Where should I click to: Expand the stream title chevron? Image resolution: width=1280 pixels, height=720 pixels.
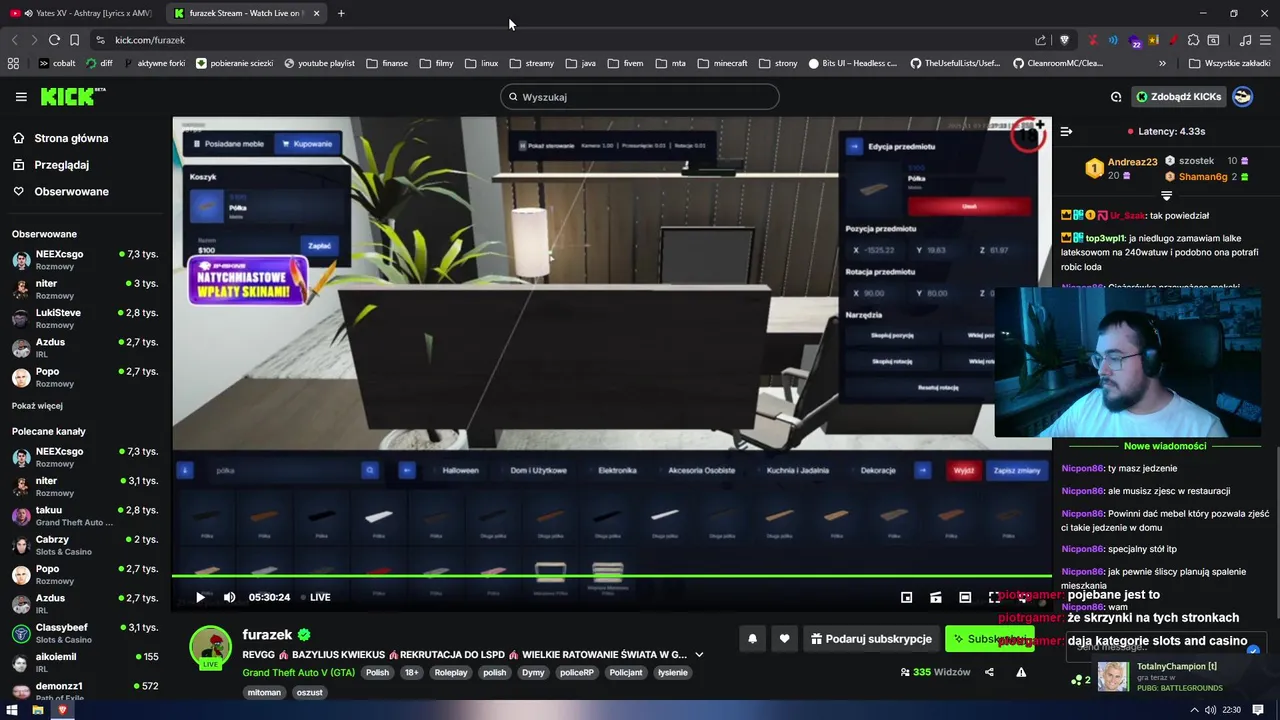click(x=699, y=655)
